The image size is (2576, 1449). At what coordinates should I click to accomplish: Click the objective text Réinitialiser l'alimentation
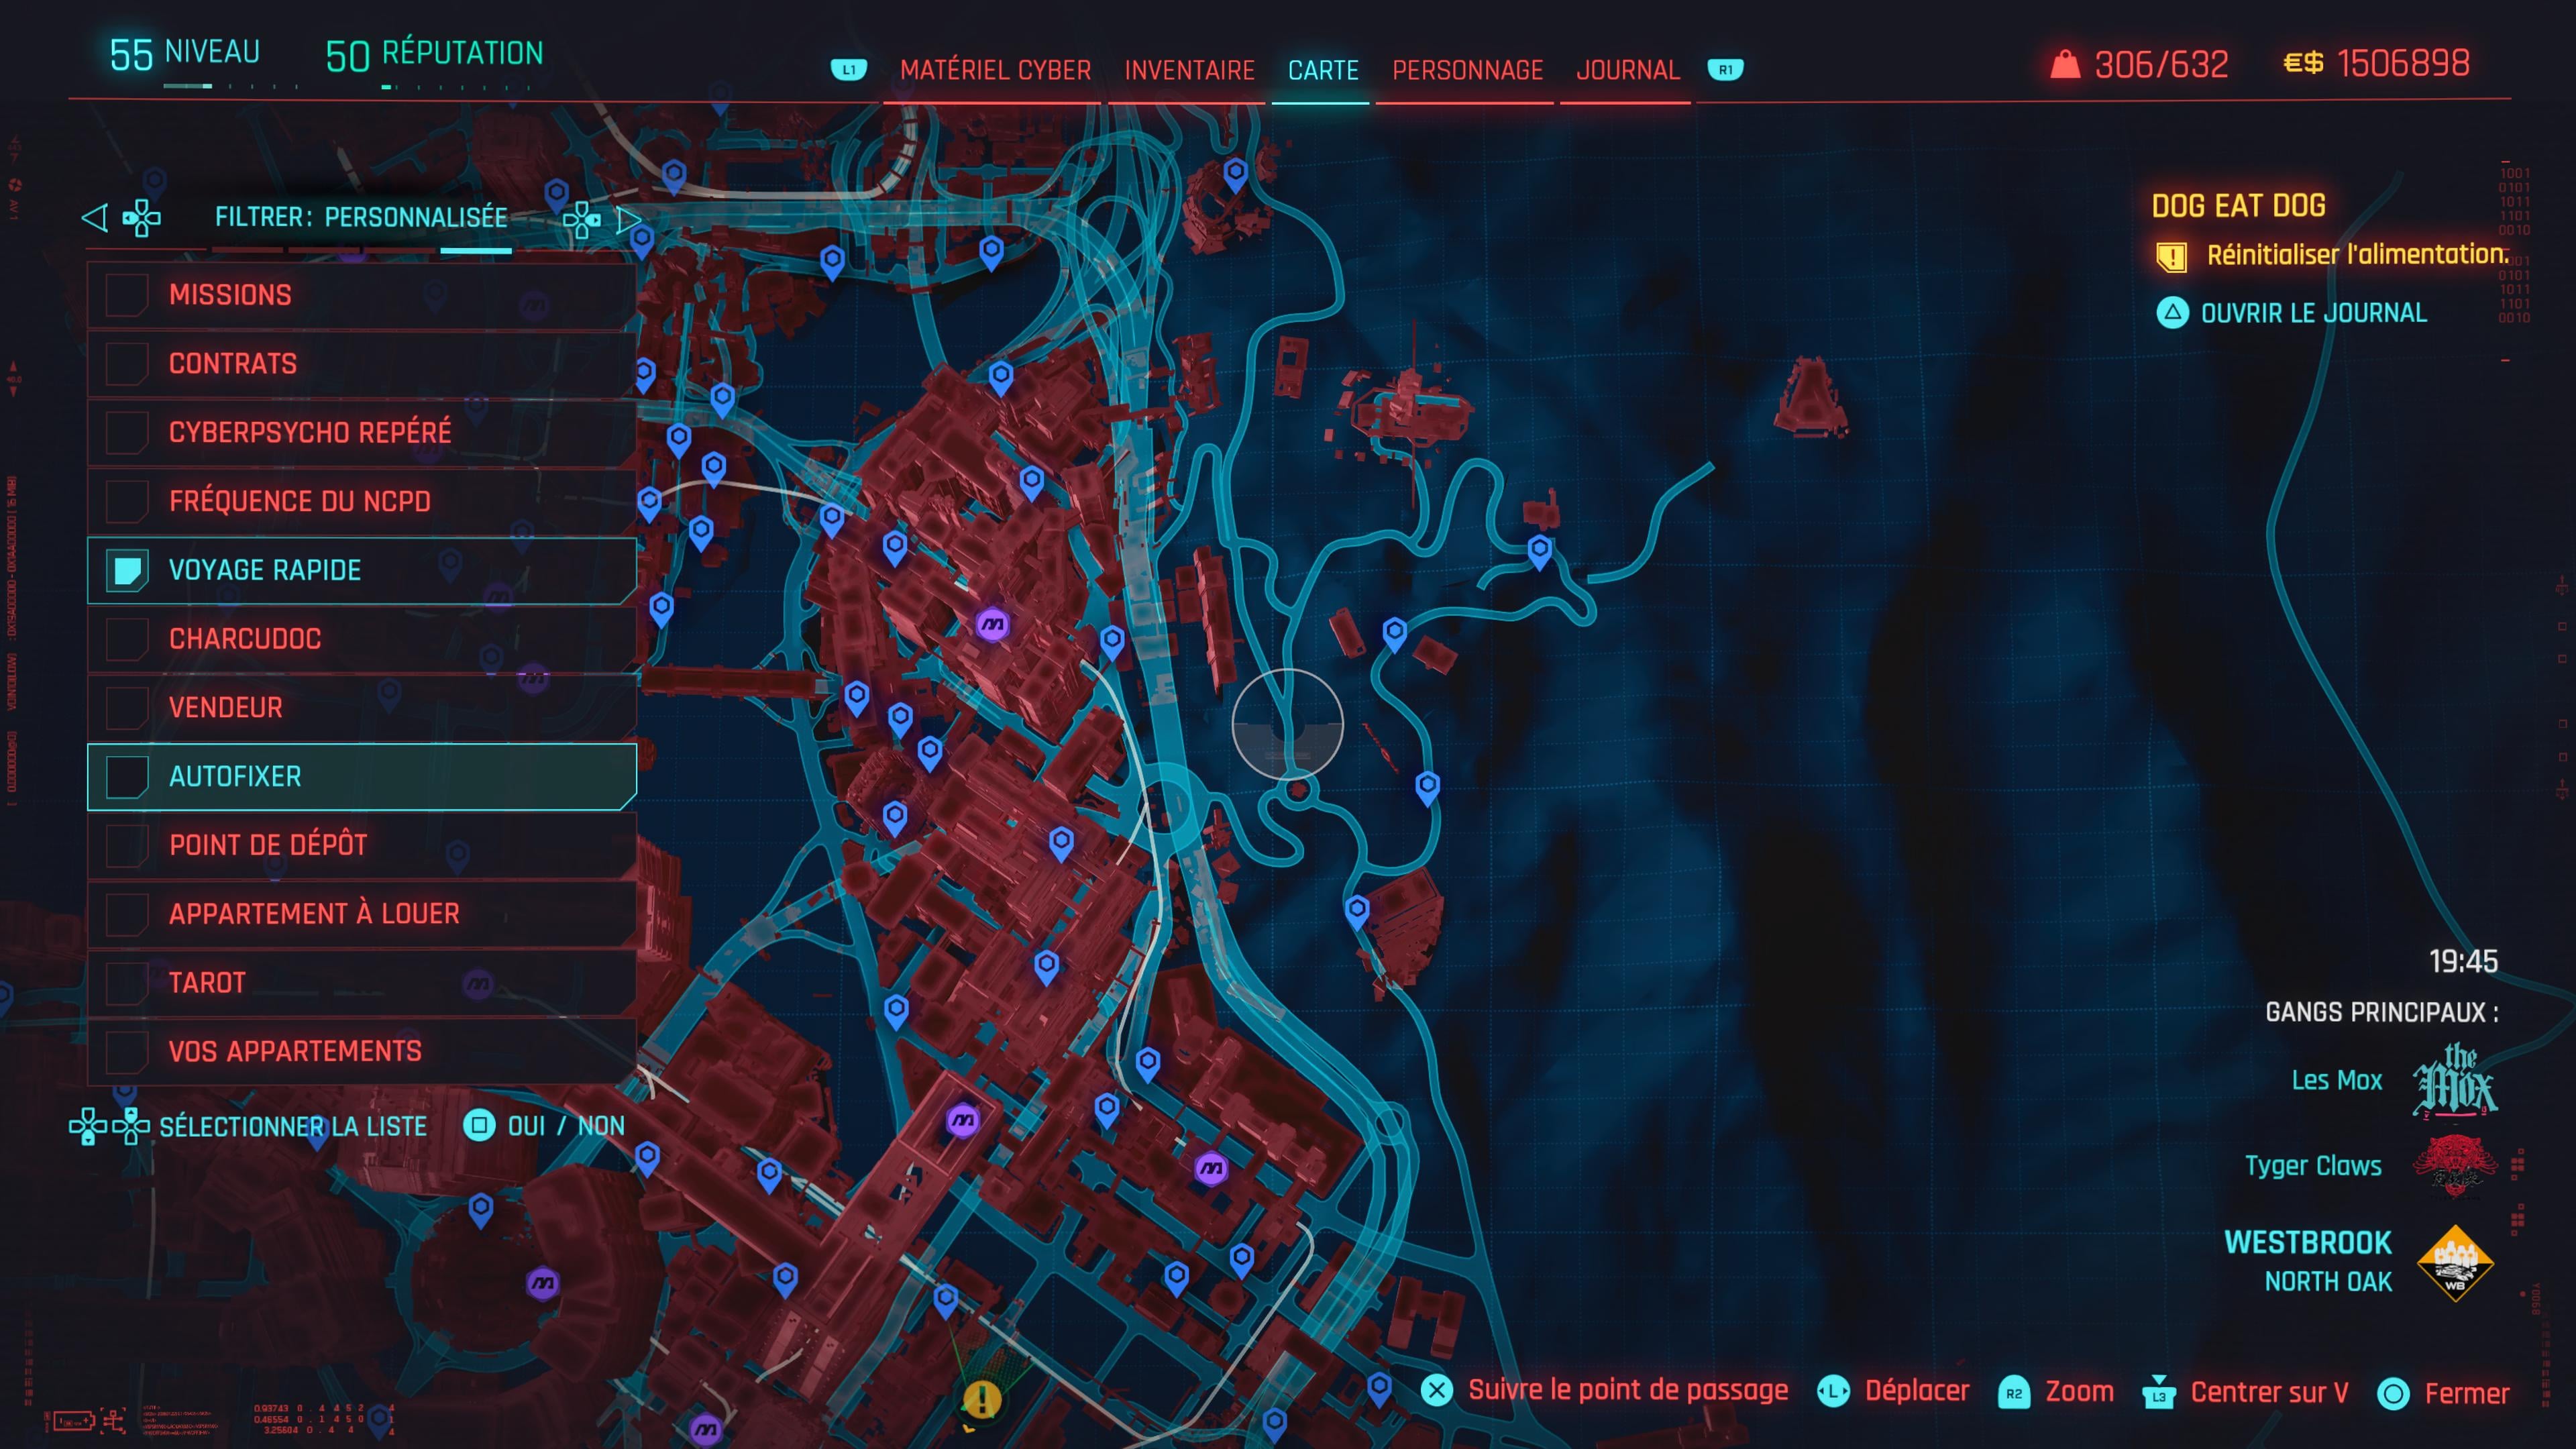click(2357, 255)
